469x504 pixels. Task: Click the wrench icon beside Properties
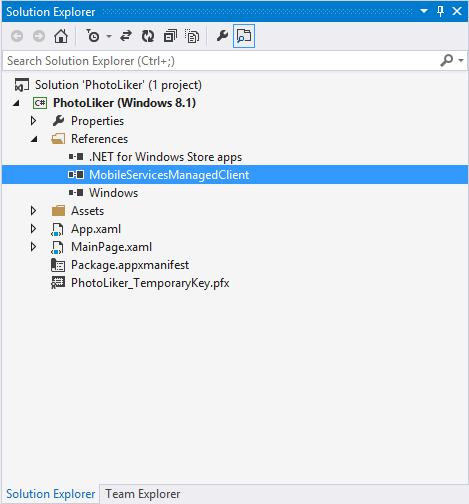58,121
